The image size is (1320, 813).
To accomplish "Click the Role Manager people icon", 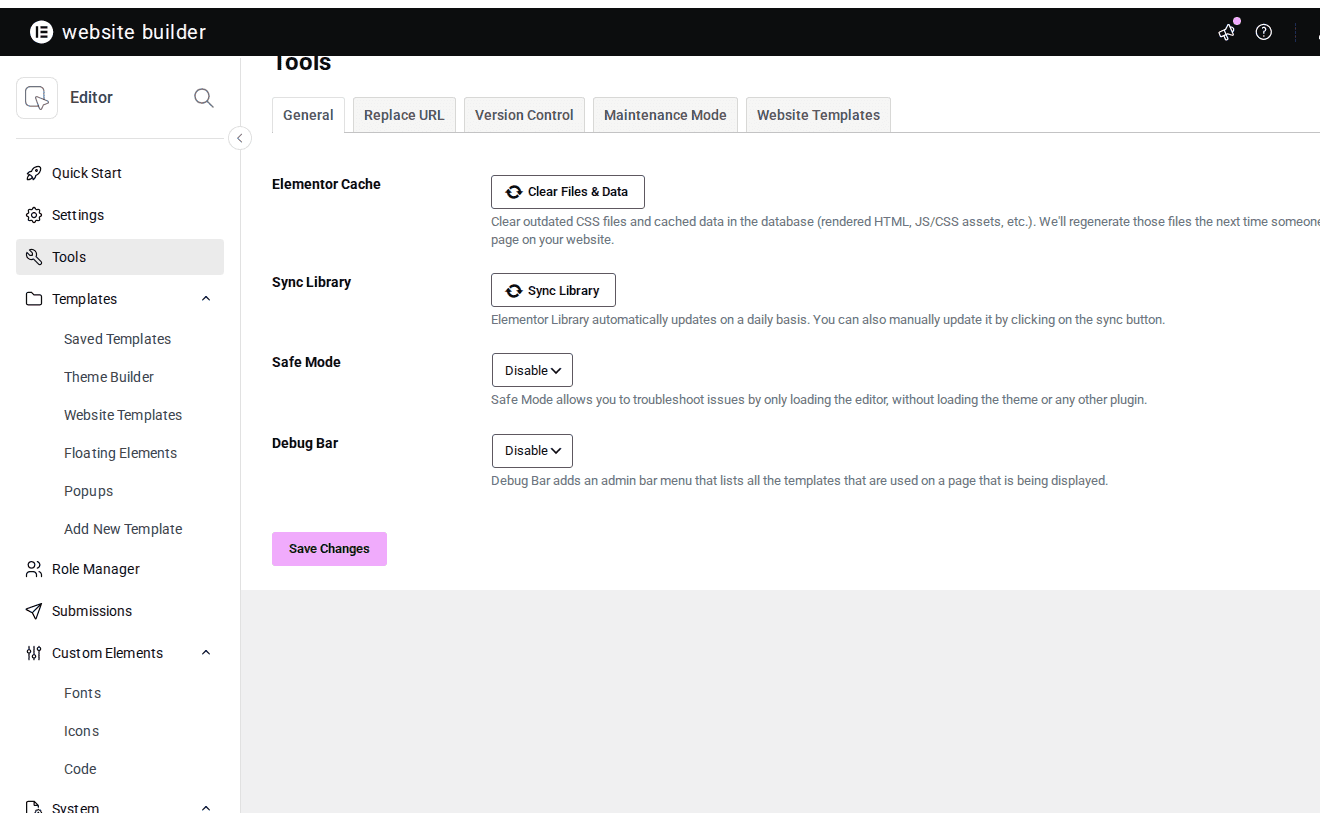I will coord(34,569).
